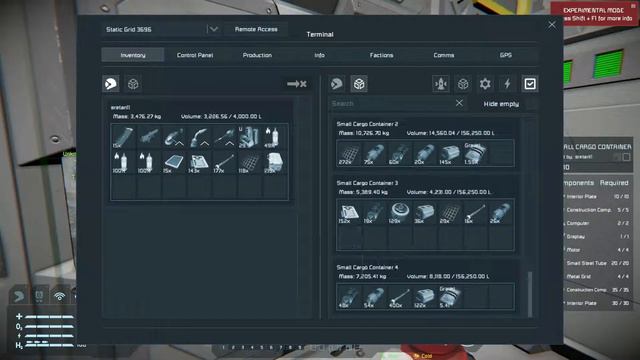The image size is (640, 360).
Task: Select the 152x interior plates in Container 3
Action: (x=349, y=213)
